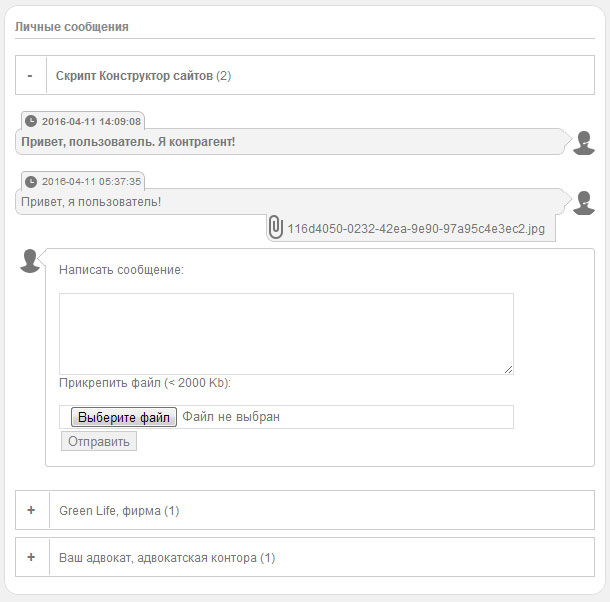
Task: Click the 2016-04-11 14:09:08 timestamp
Action: [91, 121]
